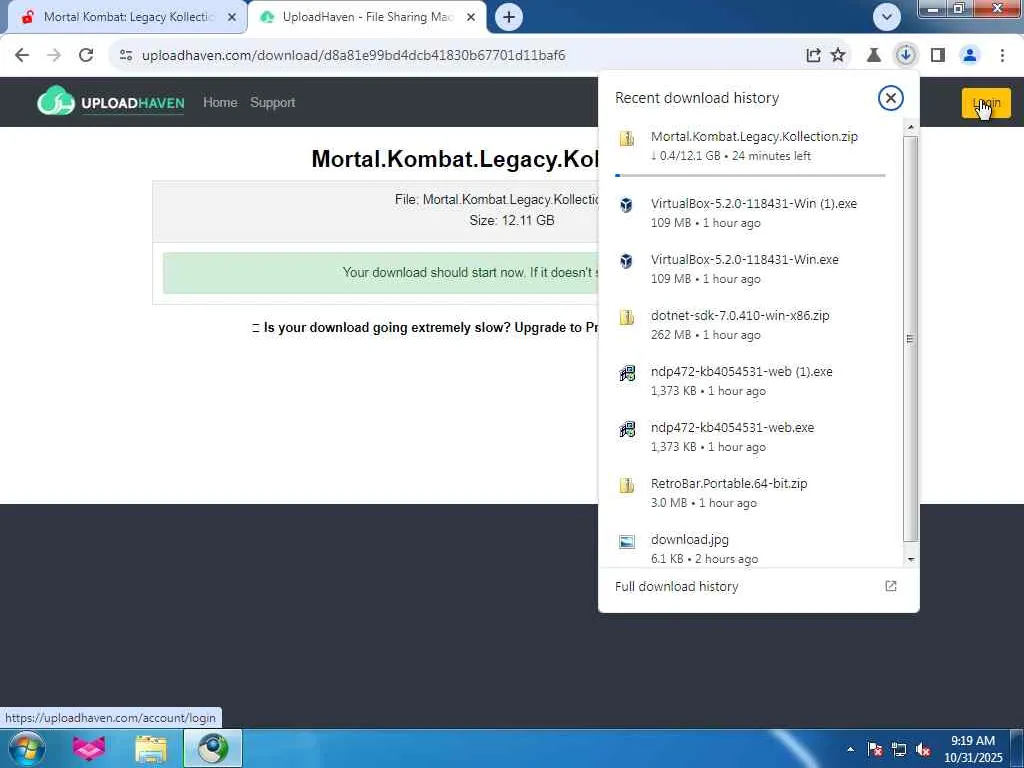The image size is (1024, 768).
Task: Click the browser taskbar button
Action: pos(213,749)
